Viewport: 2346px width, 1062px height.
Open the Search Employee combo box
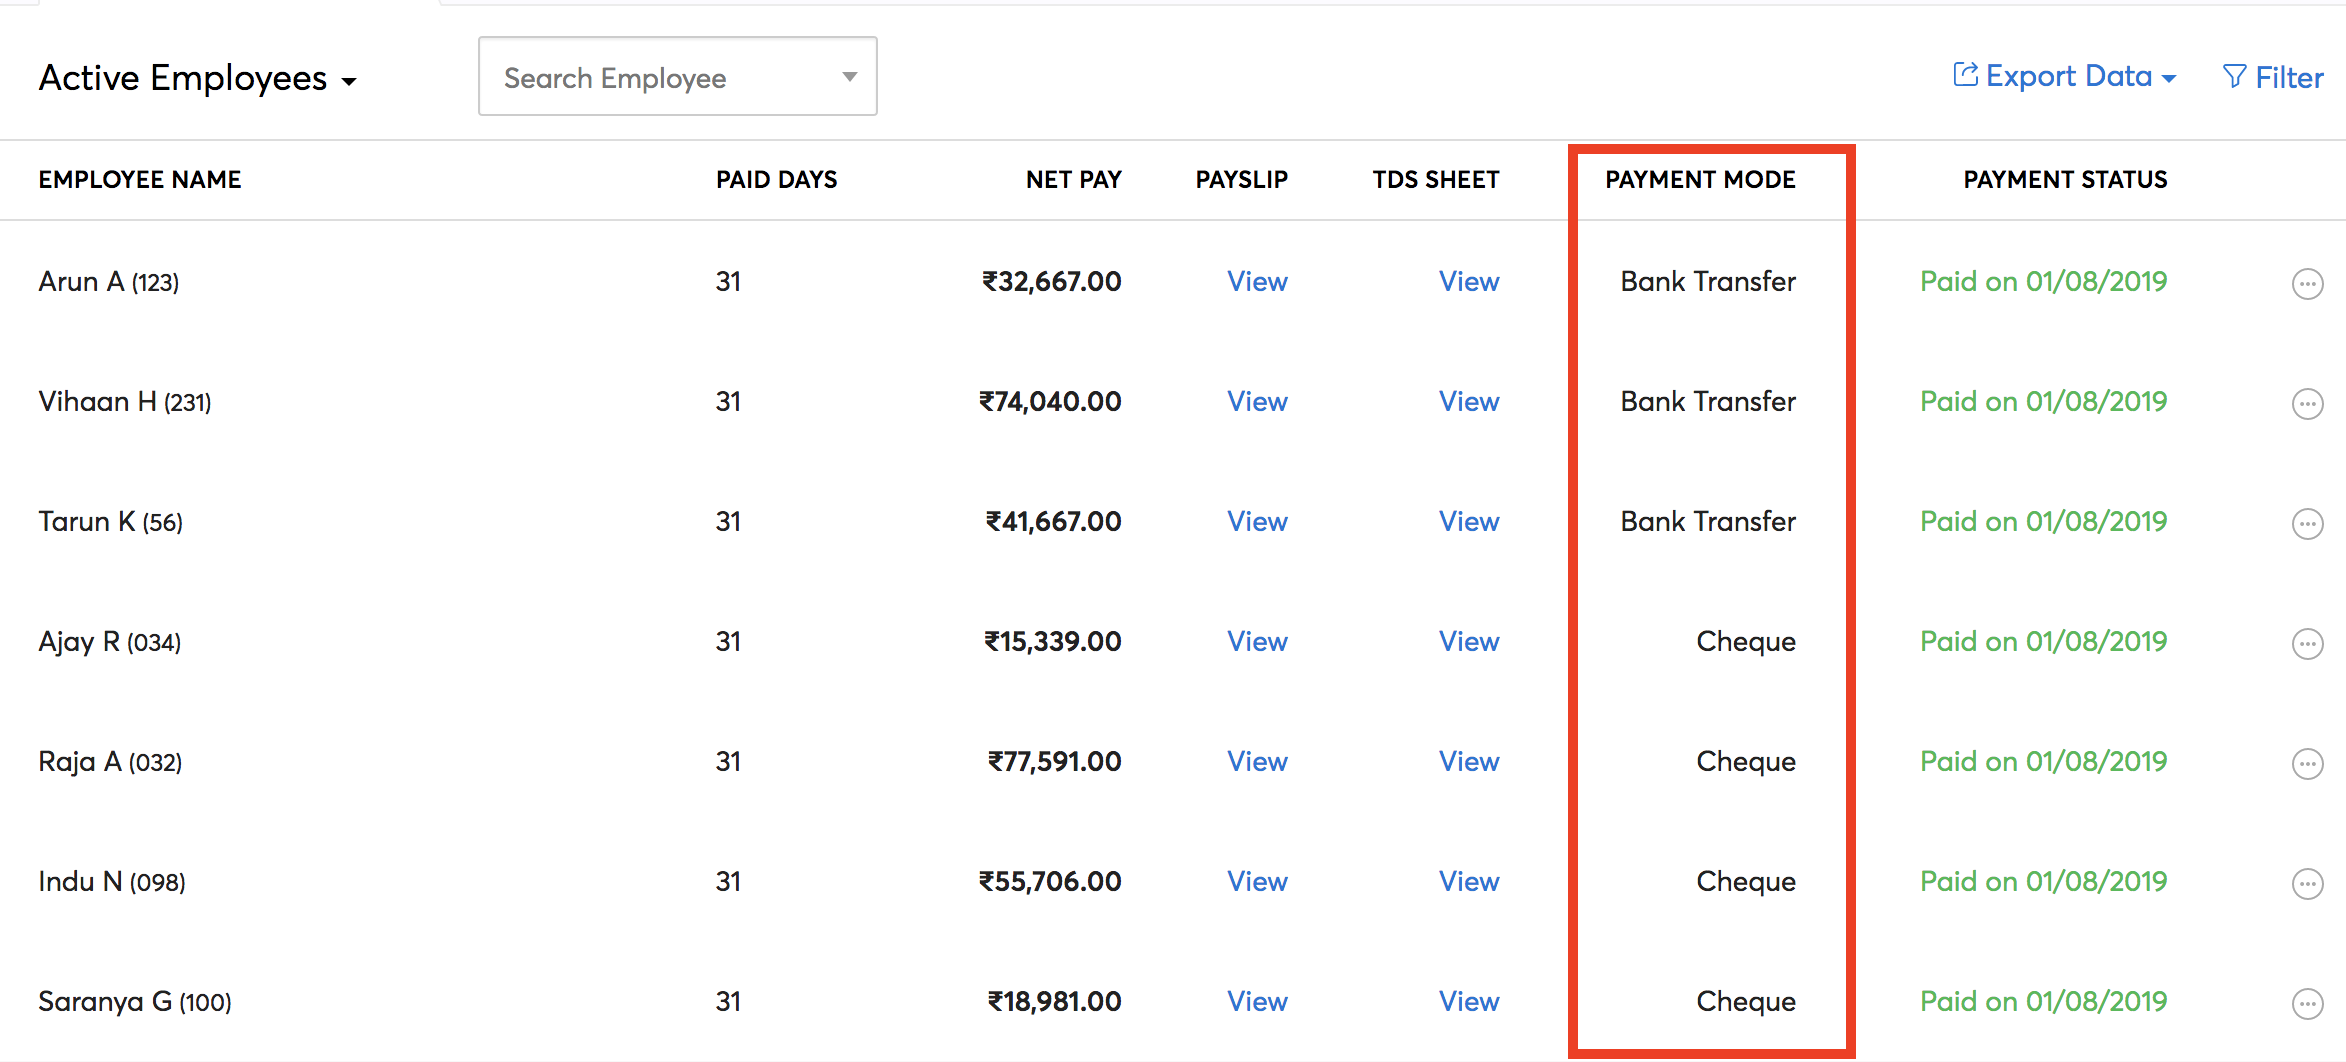pos(677,77)
